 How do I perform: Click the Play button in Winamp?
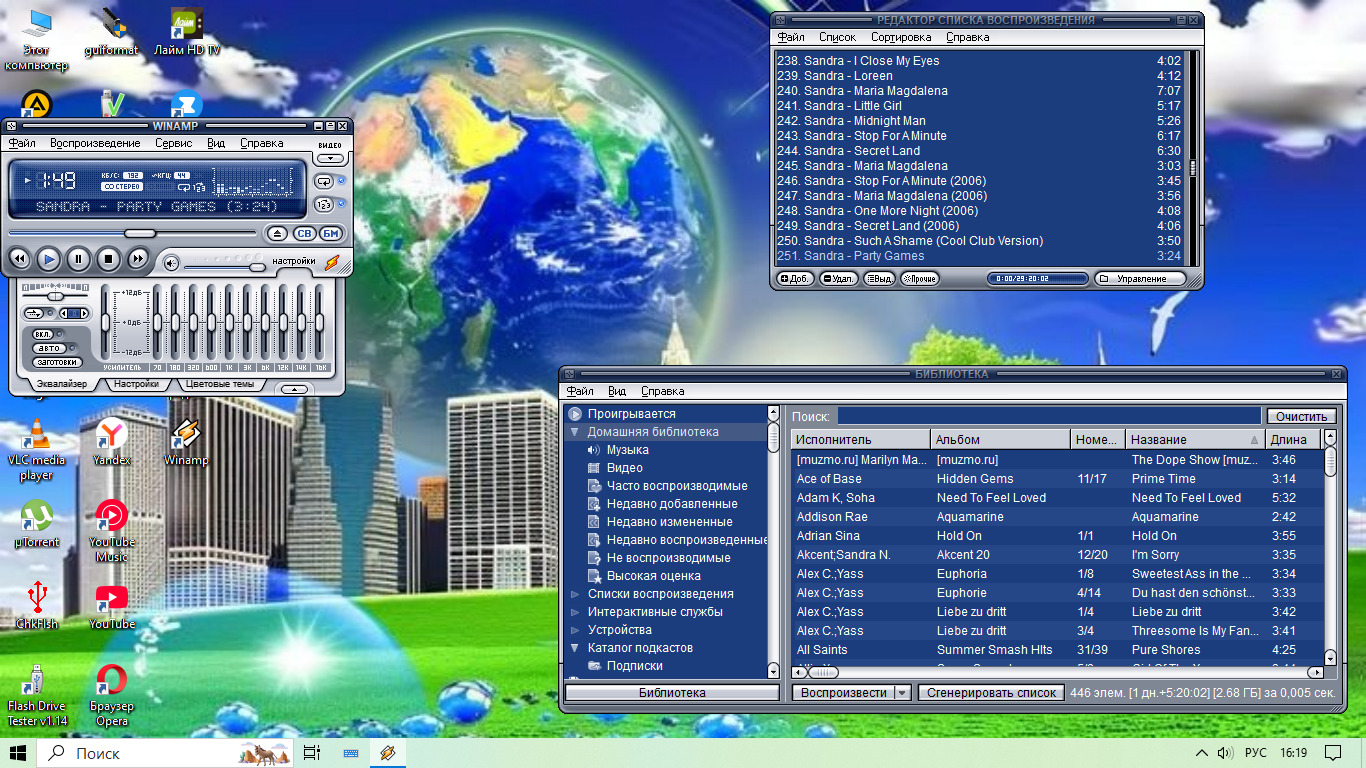48,260
